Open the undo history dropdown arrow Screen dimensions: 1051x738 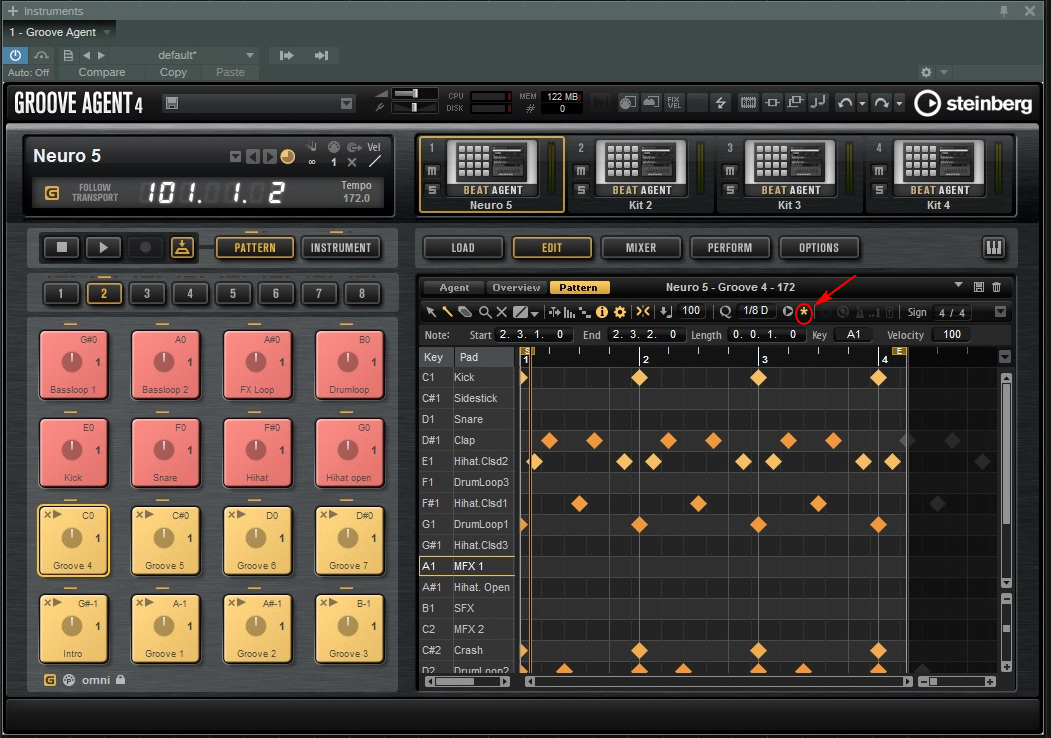863,104
